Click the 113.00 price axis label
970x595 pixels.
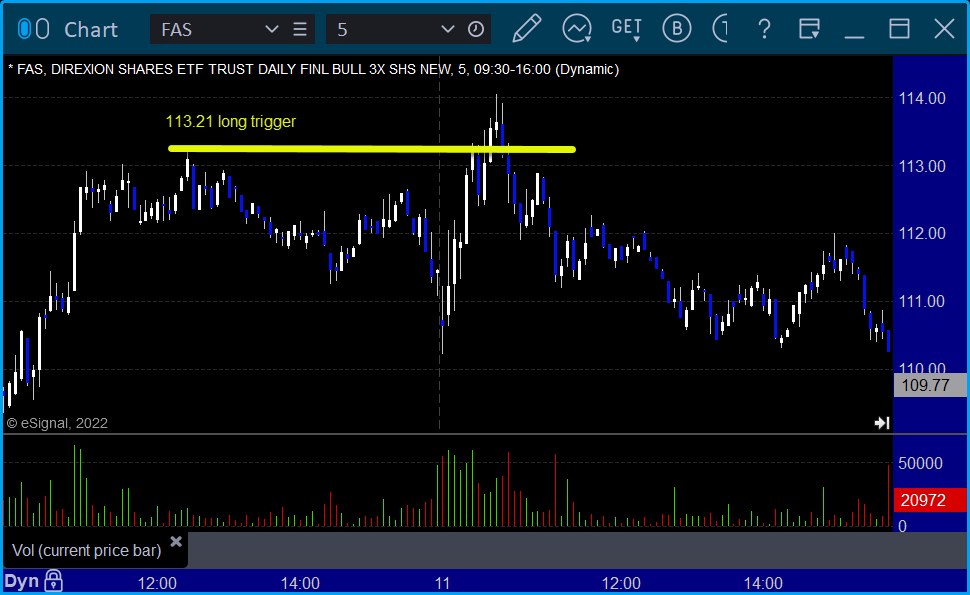click(x=922, y=166)
